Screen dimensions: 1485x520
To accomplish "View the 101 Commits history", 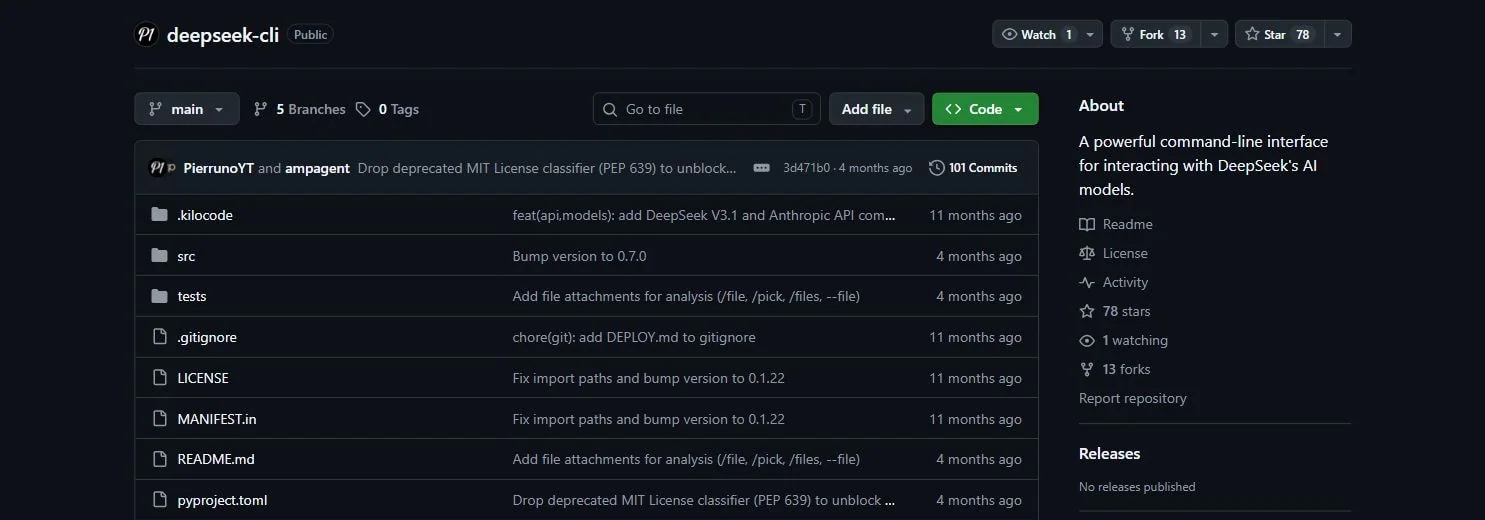I will [x=973, y=168].
